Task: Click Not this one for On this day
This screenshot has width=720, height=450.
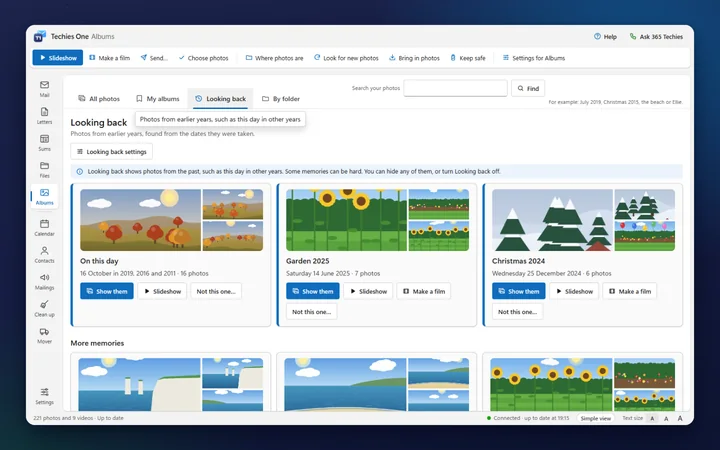Action: 216,291
